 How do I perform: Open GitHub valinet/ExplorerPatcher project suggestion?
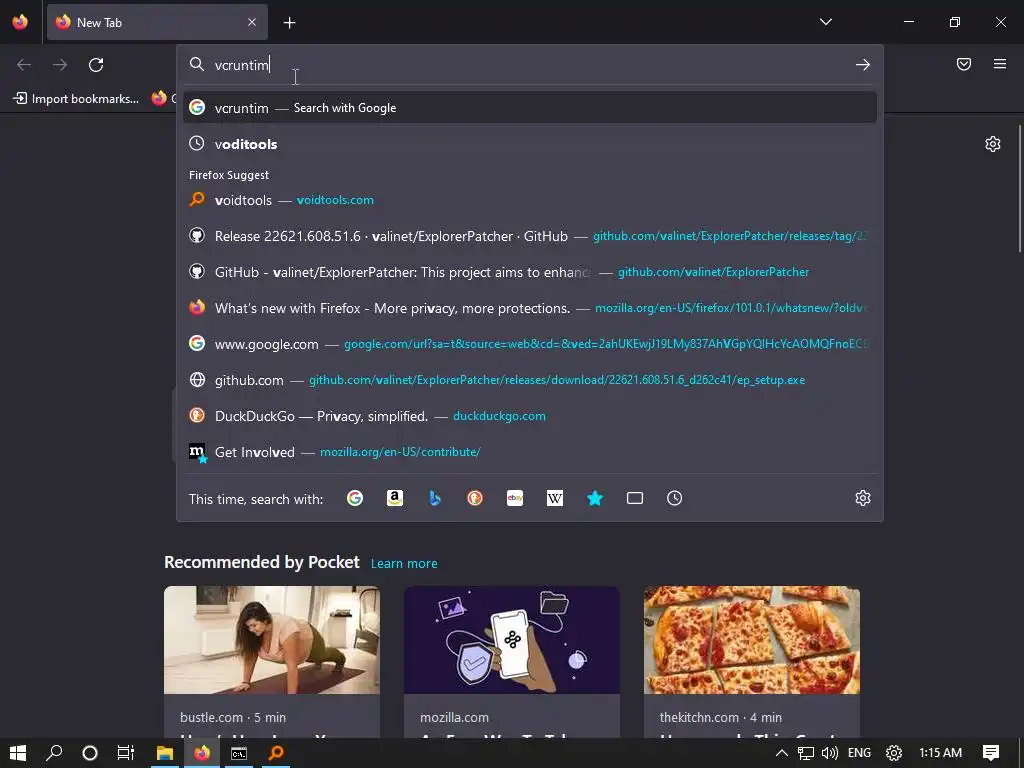point(530,272)
